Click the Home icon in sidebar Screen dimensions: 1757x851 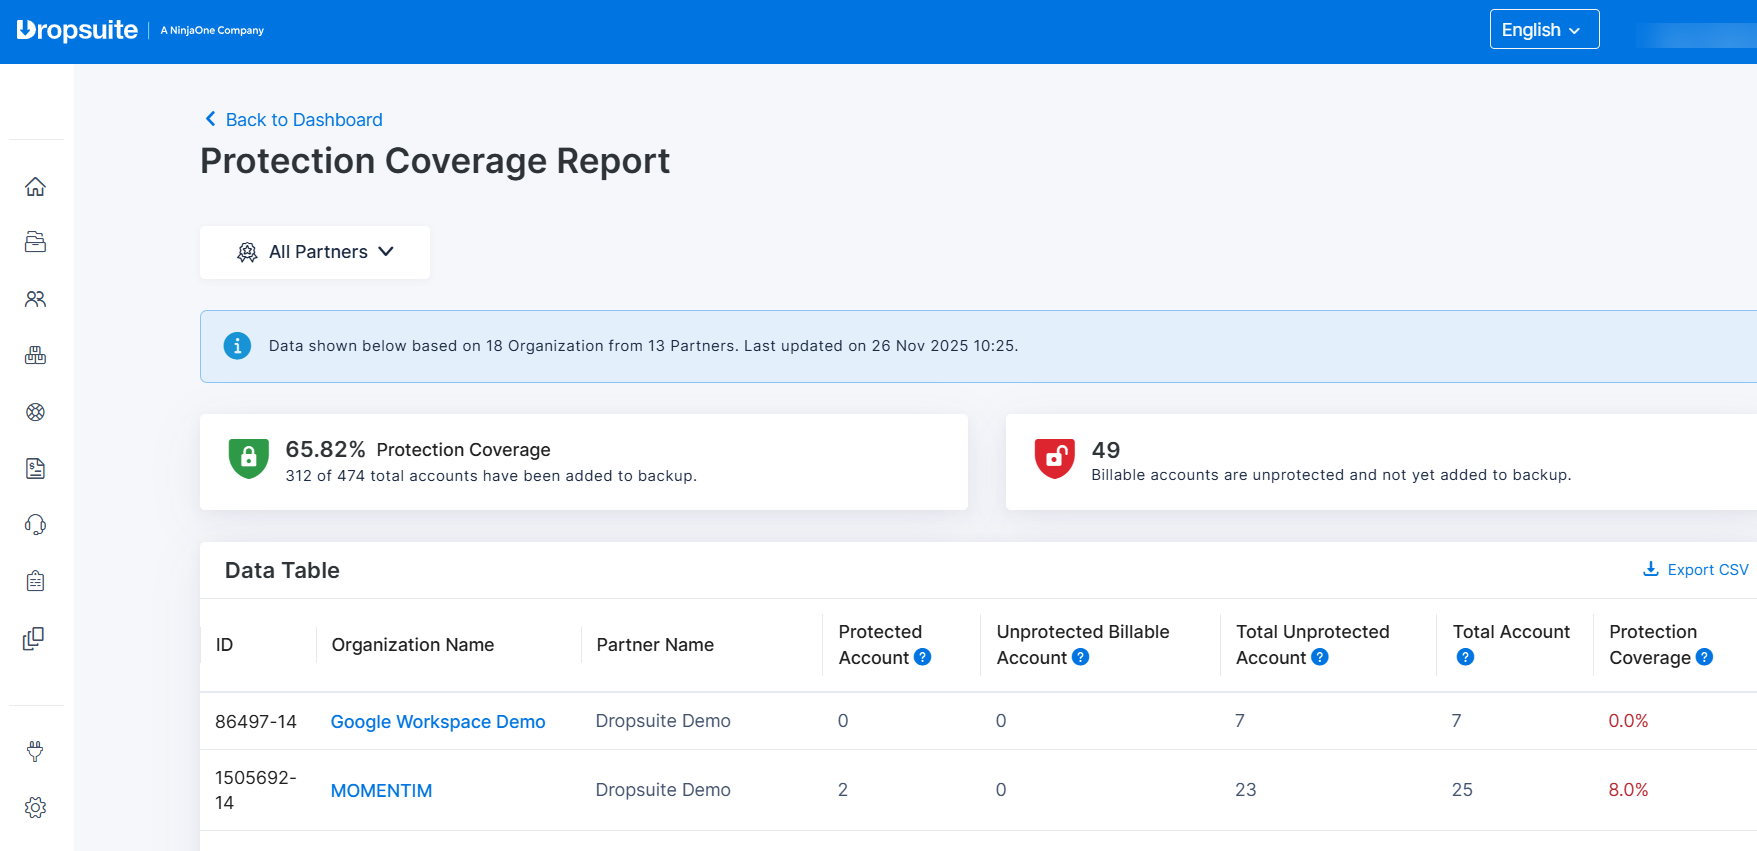click(x=35, y=187)
